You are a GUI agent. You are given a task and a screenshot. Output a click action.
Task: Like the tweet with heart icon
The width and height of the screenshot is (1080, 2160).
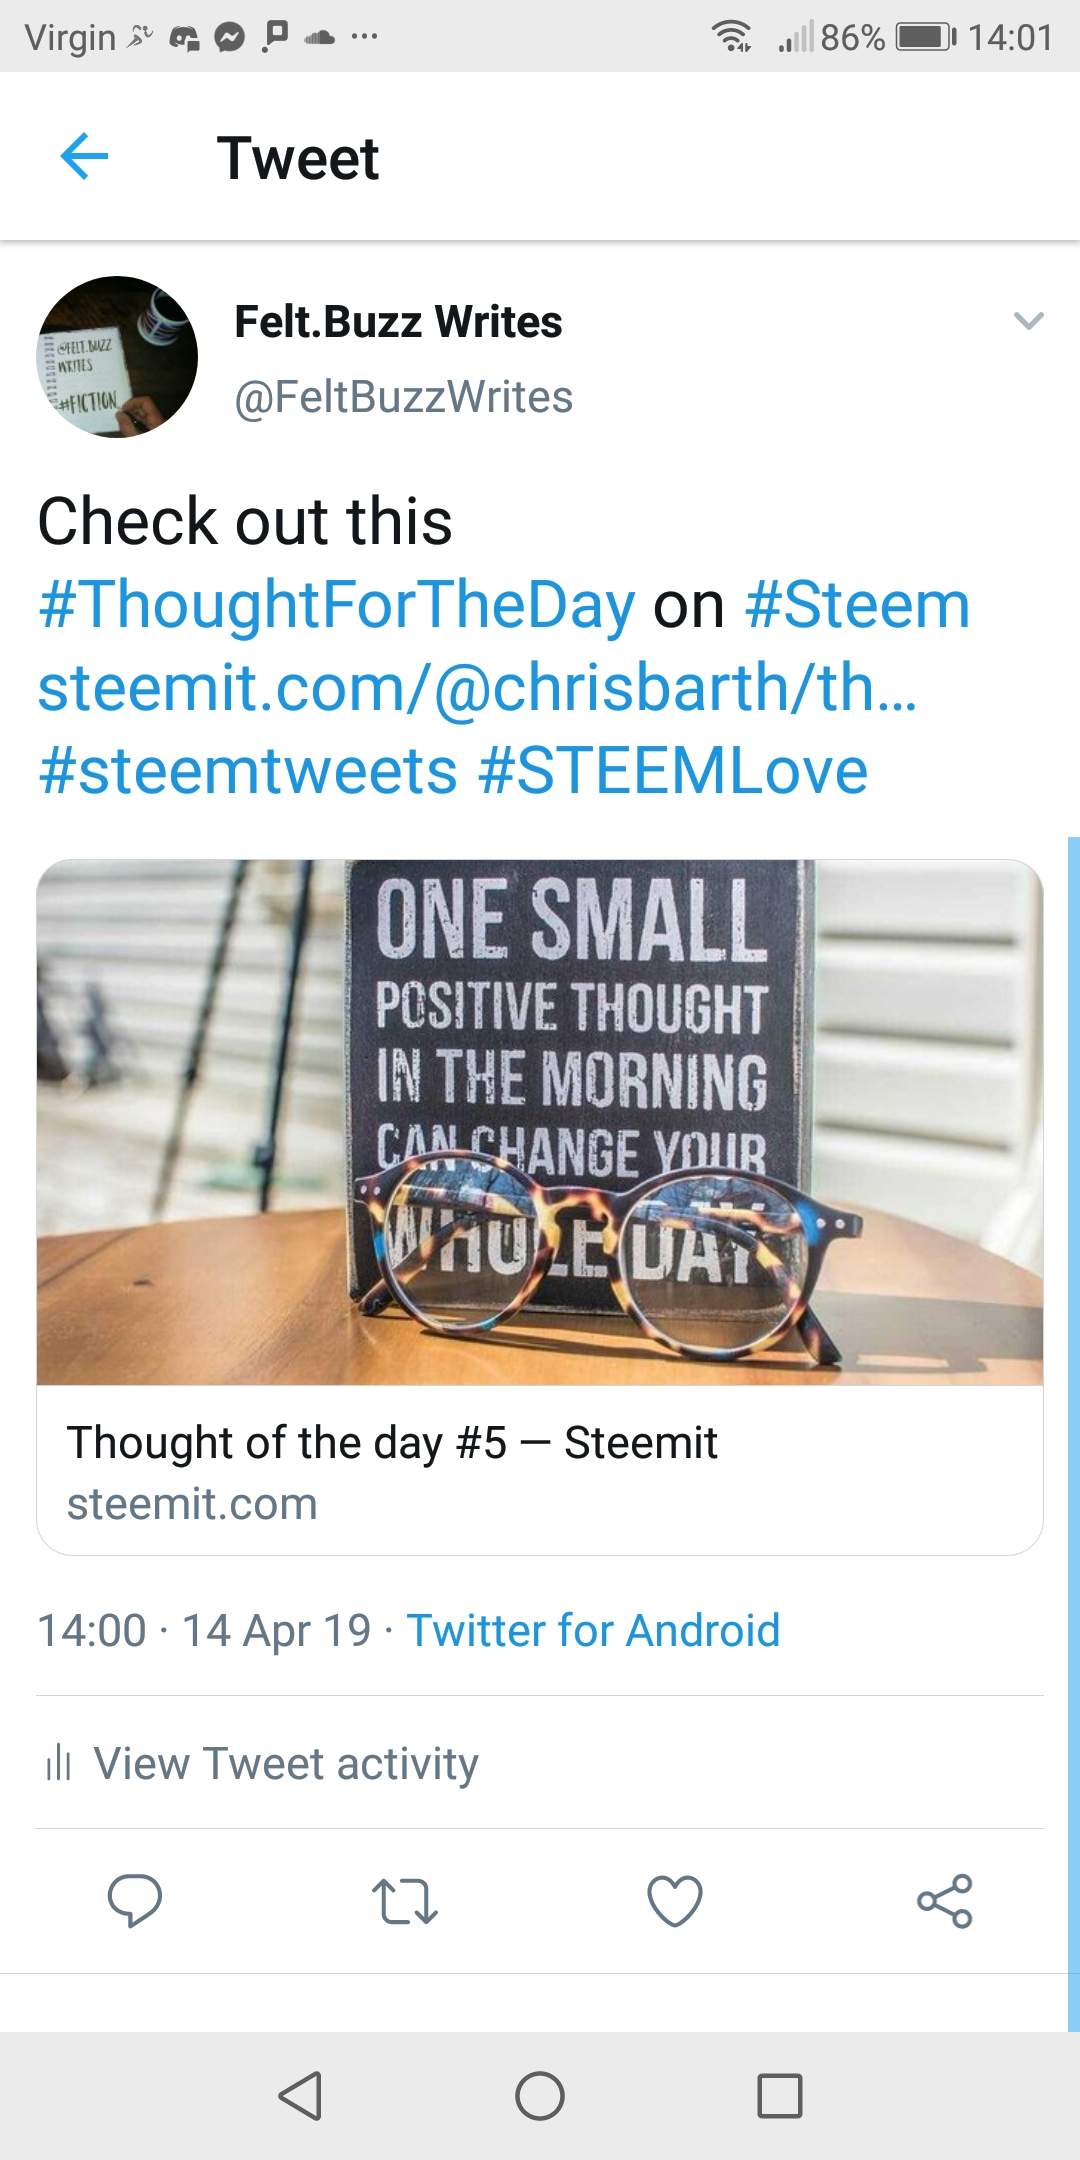click(675, 1900)
